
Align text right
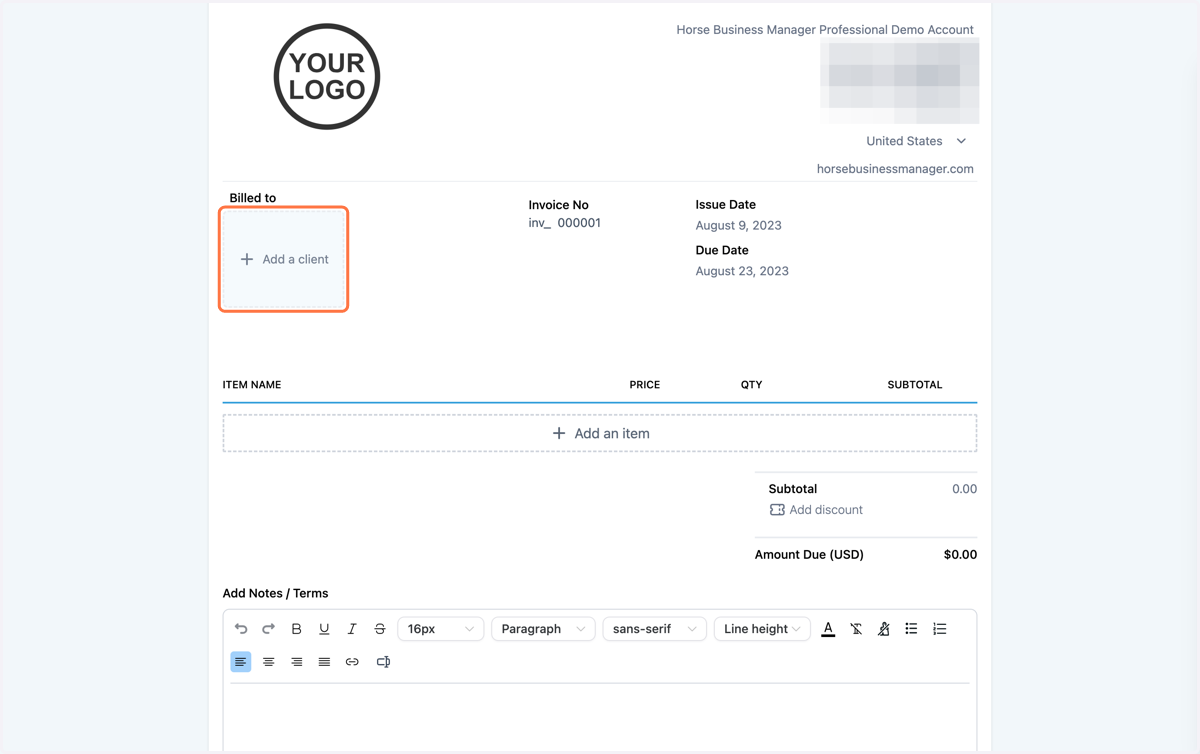click(x=296, y=662)
